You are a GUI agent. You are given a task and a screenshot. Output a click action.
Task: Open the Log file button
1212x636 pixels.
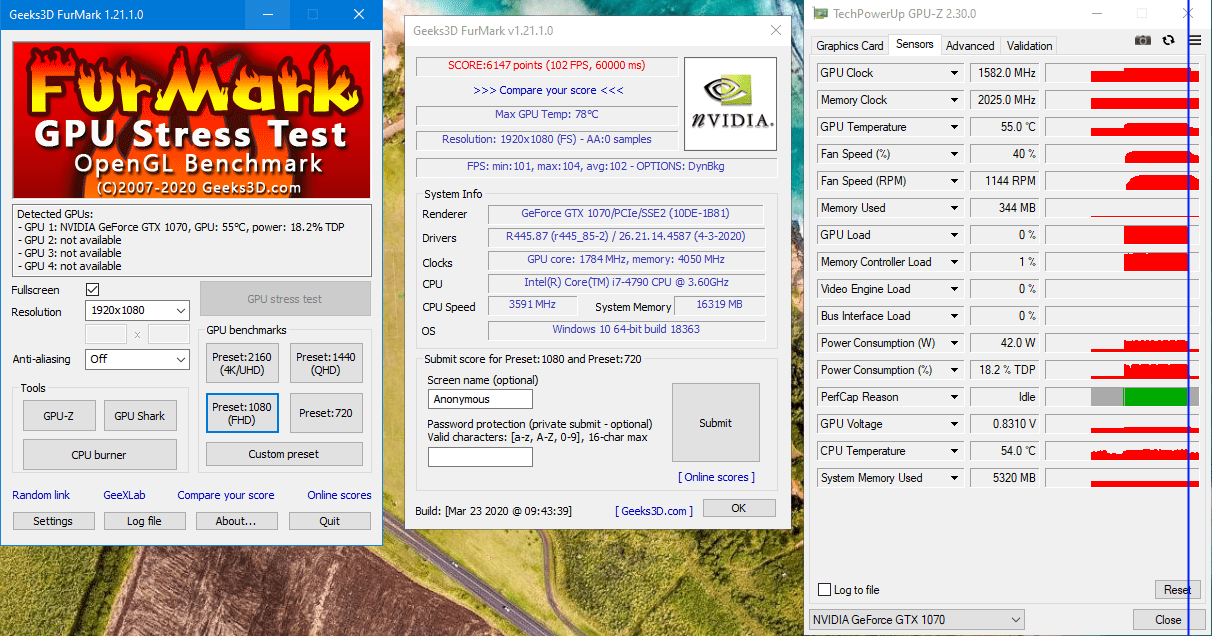point(144,521)
